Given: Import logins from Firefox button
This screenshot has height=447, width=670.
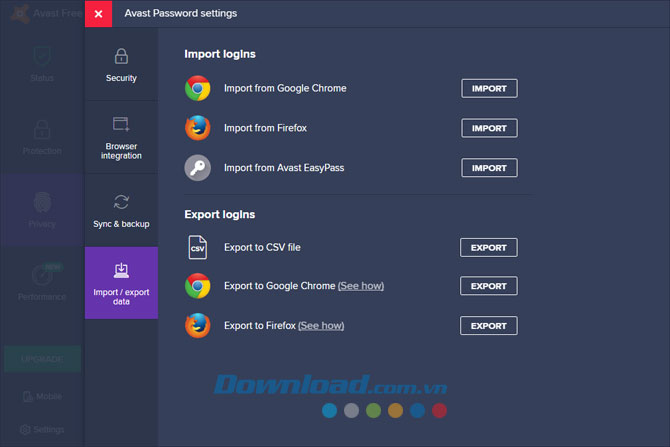Looking at the screenshot, I should pyautogui.click(x=489, y=128).
